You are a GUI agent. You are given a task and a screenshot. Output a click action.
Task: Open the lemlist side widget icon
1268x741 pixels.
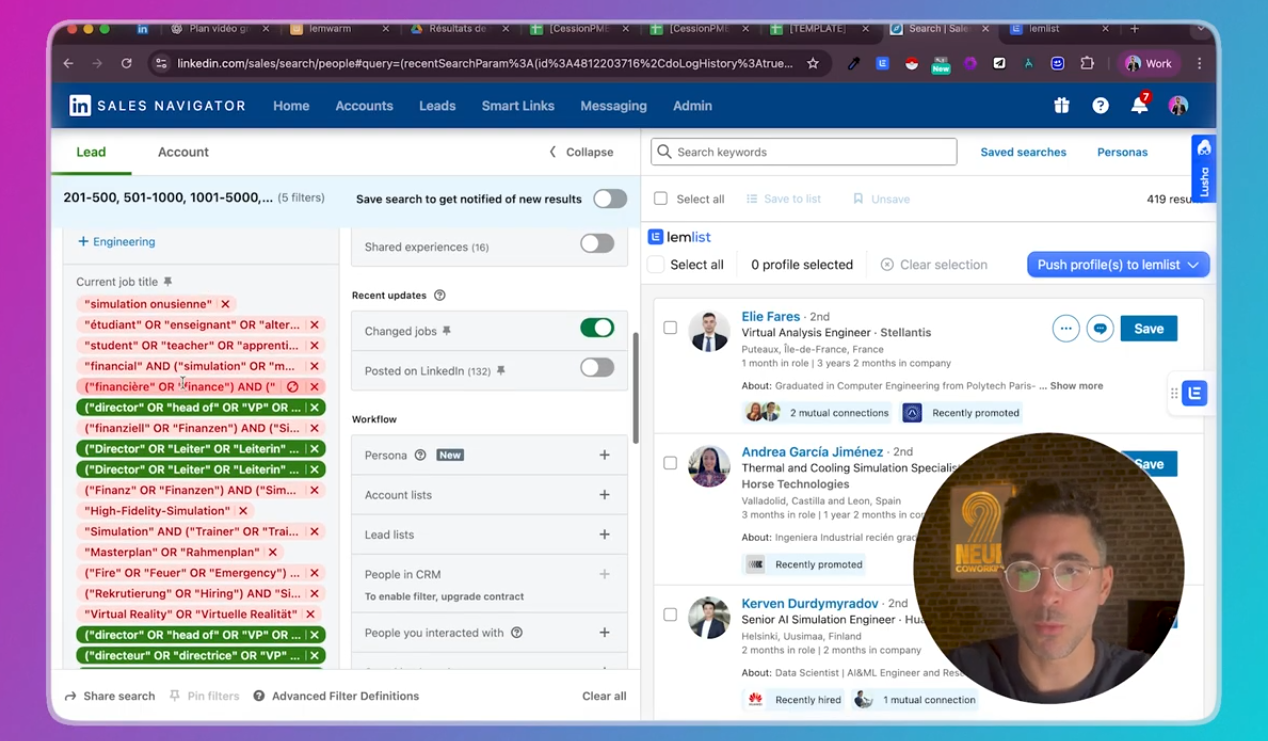[x=1195, y=394]
